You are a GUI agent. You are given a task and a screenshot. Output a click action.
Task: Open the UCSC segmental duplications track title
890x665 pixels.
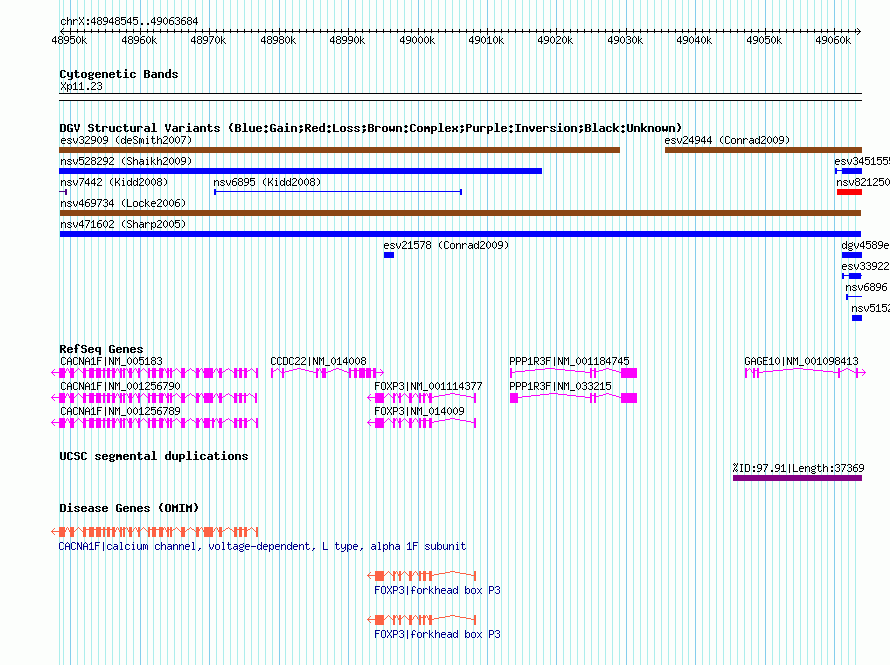pos(154,456)
